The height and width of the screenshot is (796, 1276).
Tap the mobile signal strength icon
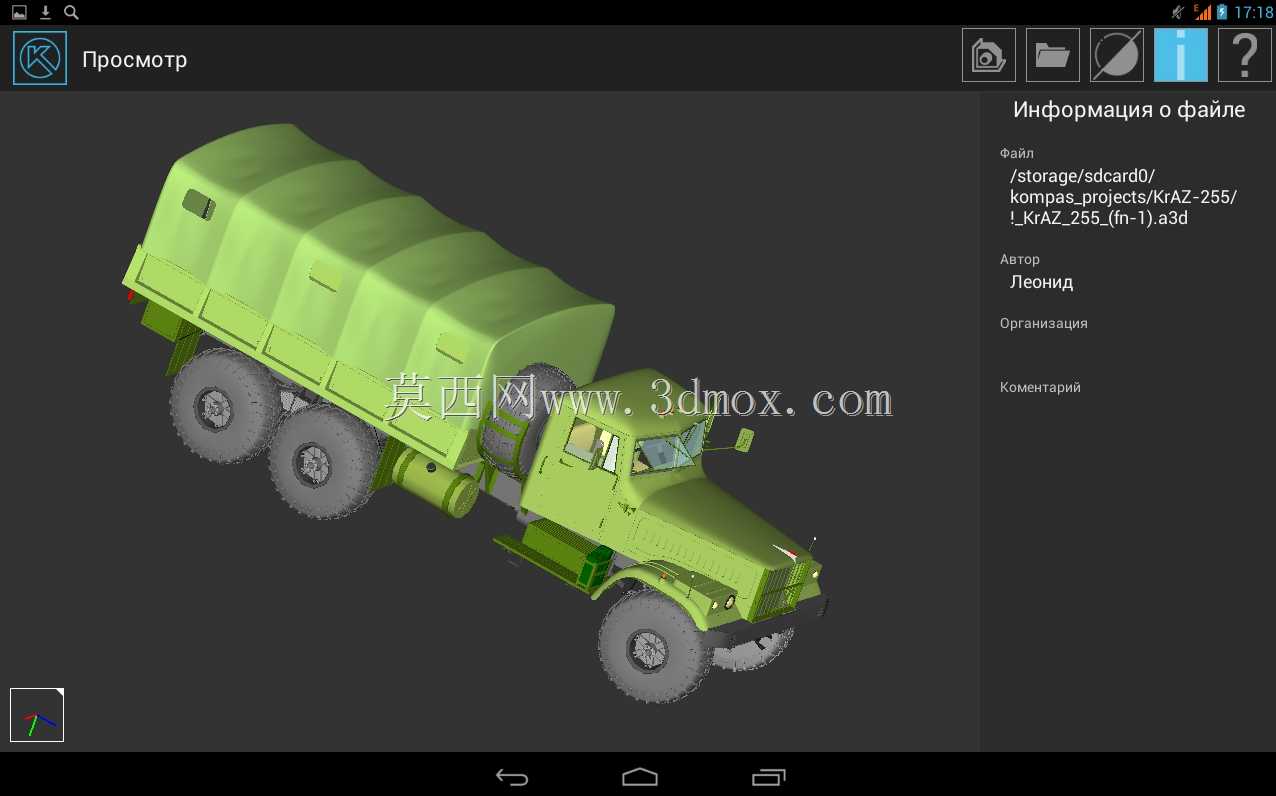click(1202, 12)
